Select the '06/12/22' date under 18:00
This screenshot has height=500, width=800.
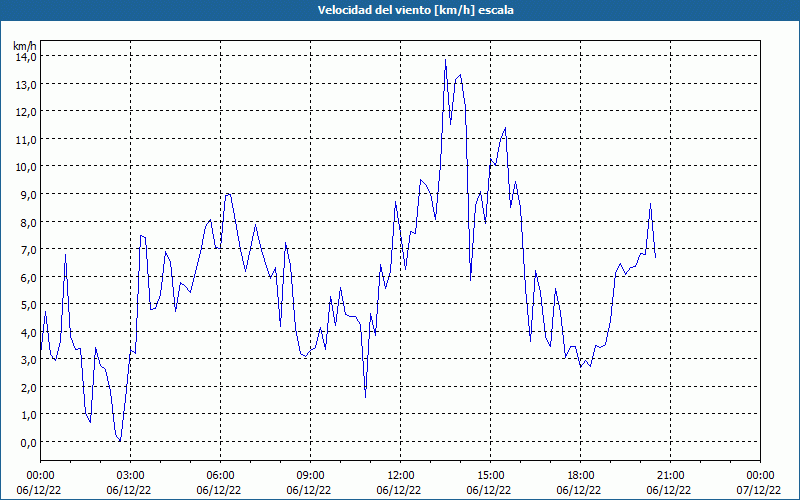(x=579, y=490)
